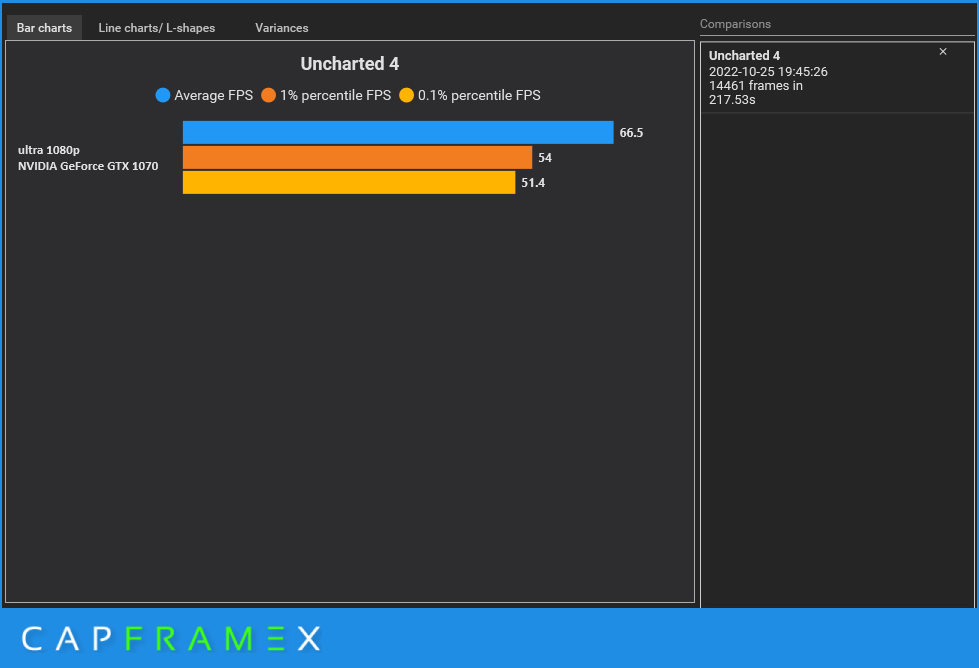Select the Uncharted 4 chart title
Viewport: 979px width, 668px height.
pyautogui.click(x=350, y=64)
